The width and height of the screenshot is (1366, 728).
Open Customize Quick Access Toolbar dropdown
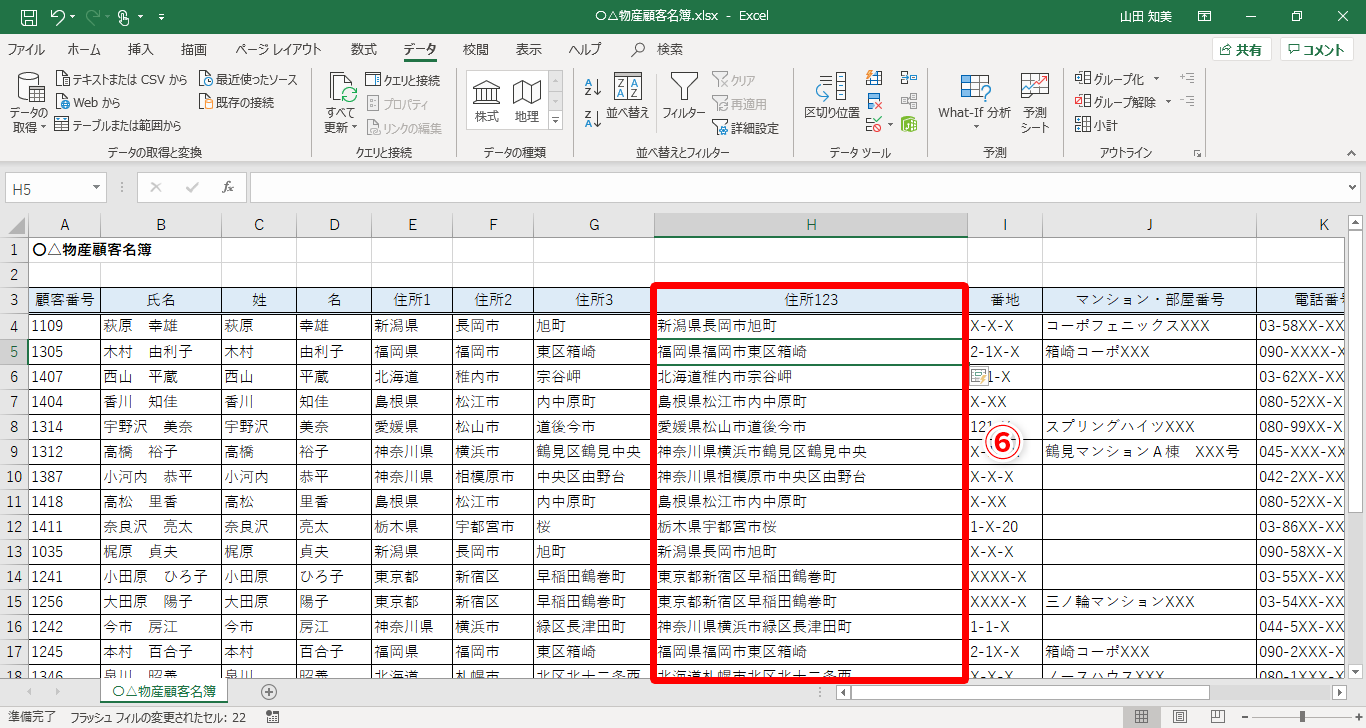pyautogui.click(x=161, y=17)
